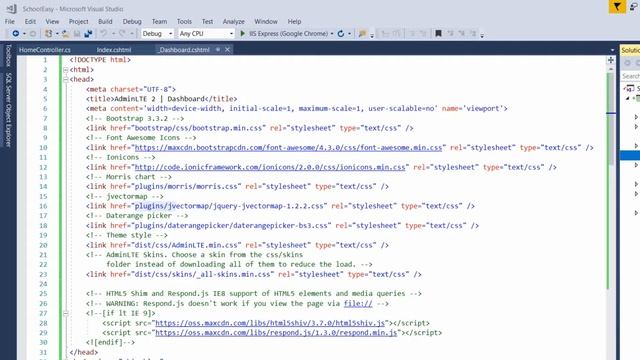Click the Visual Studio logo icon
The width and height of the screenshot is (640, 360).
[x=11, y=9]
